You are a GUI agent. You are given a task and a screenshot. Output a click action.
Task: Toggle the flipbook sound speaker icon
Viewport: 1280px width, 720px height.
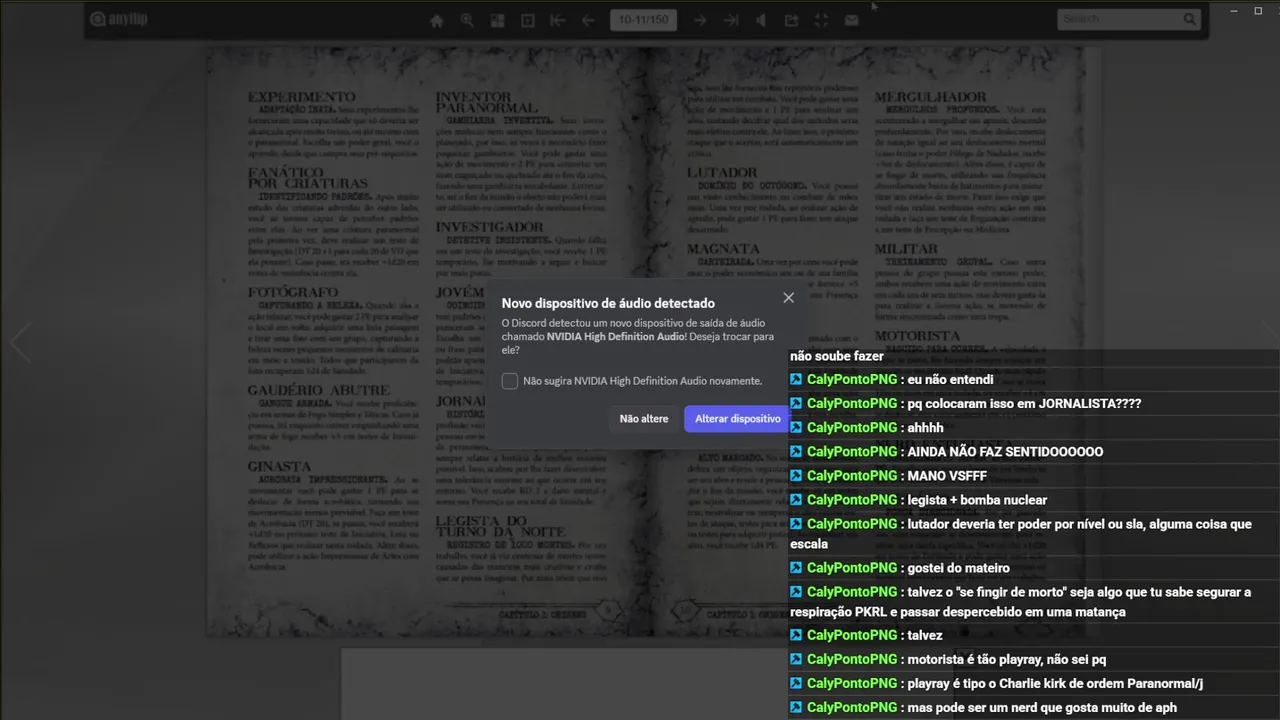point(761,20)
